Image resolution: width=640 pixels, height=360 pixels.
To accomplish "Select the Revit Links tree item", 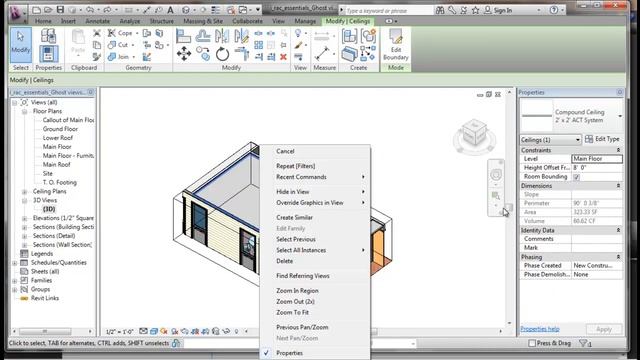I will [x=44, y=298].
